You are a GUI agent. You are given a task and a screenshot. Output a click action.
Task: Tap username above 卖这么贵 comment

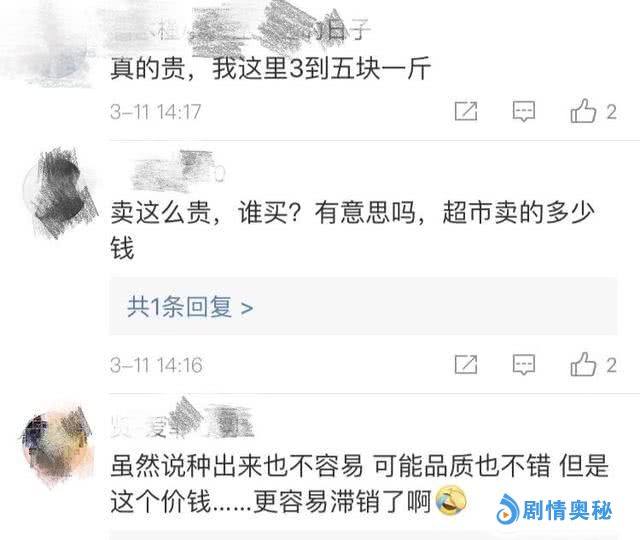[x=178, y=172]
